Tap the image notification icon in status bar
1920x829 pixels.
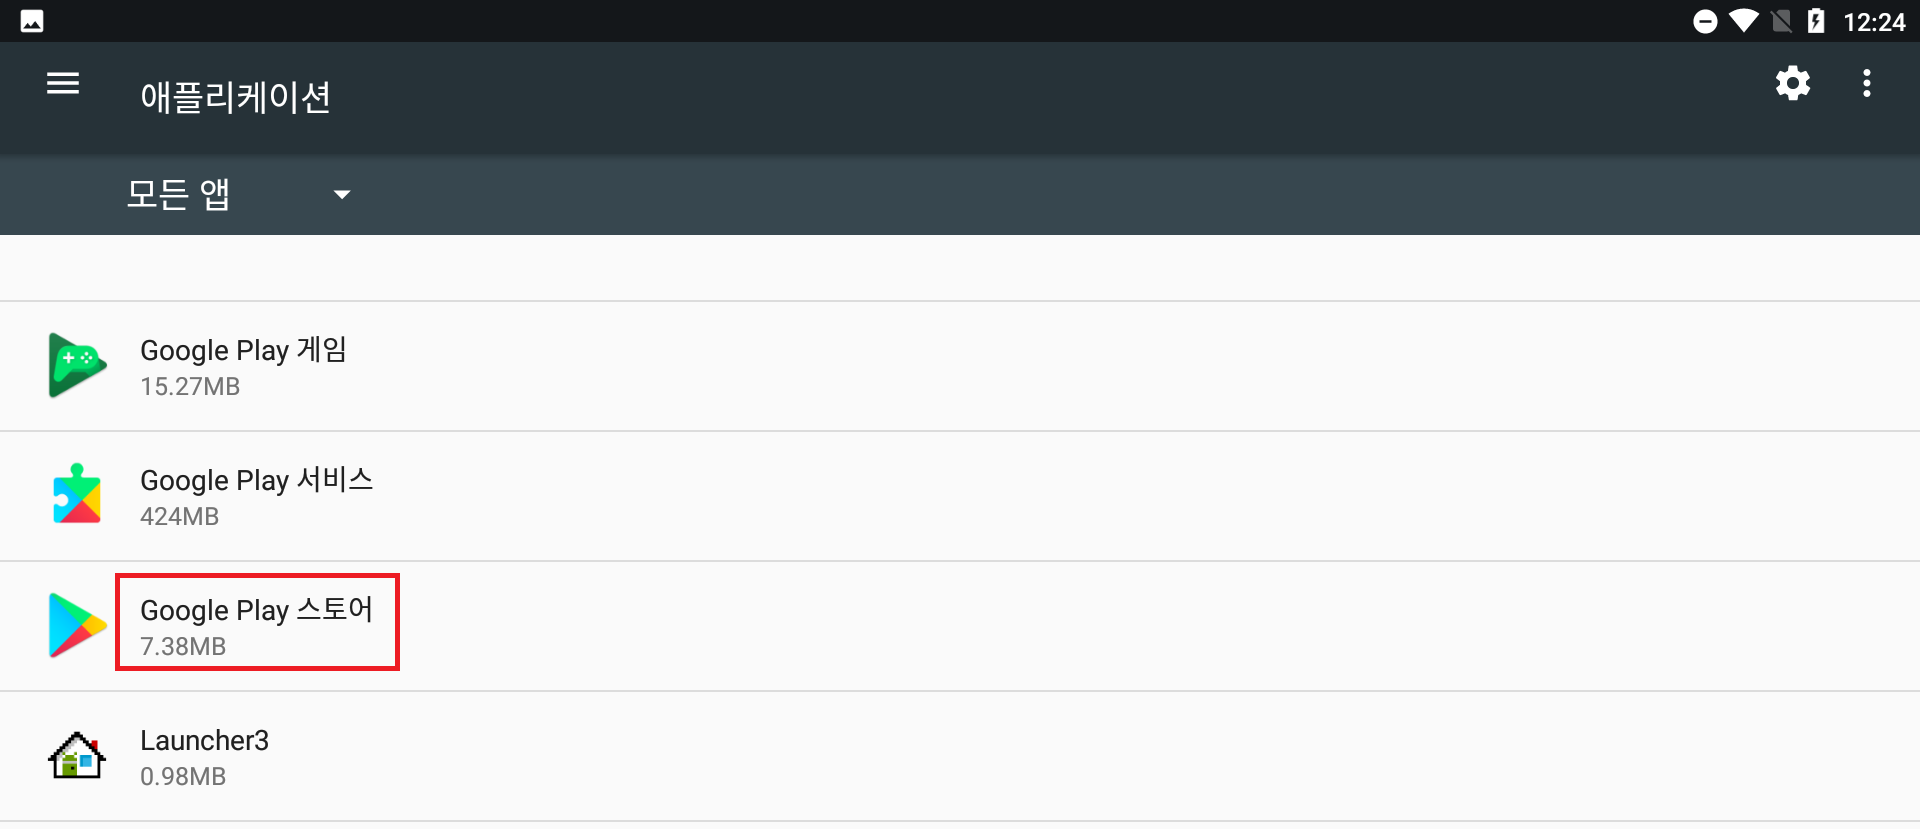(x=32, y=21)
